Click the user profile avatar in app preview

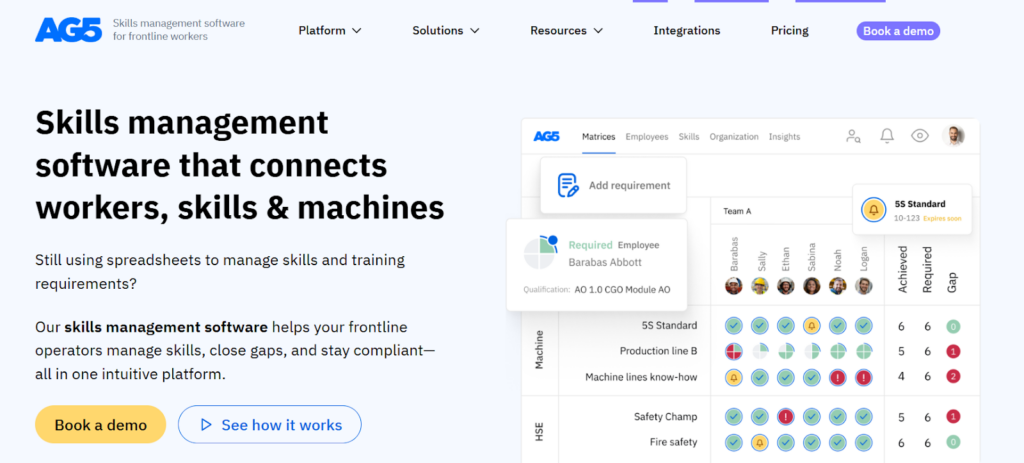tap(953, 136)
